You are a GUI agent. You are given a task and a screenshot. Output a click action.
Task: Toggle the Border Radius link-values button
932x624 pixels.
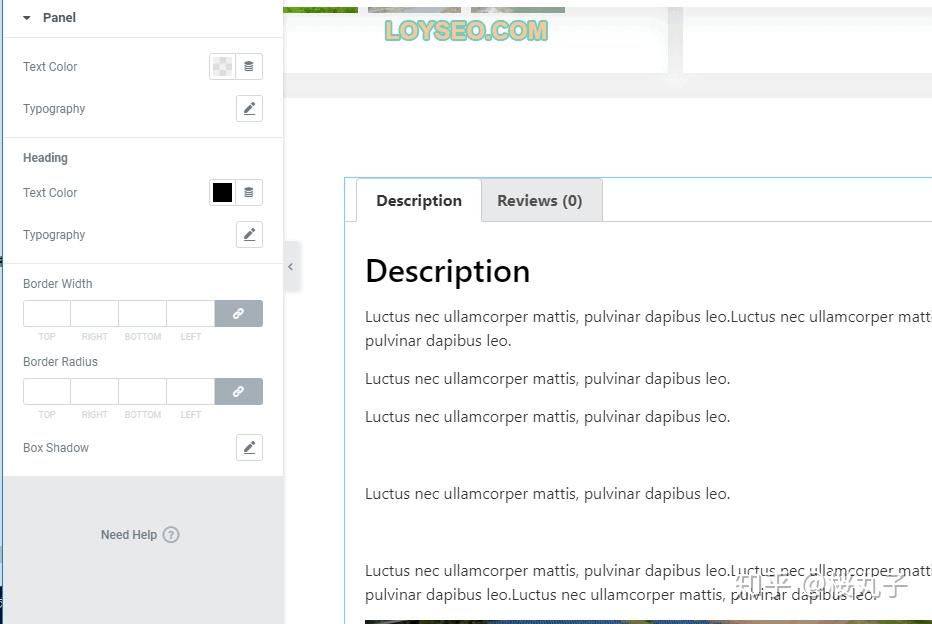point(238,392)
